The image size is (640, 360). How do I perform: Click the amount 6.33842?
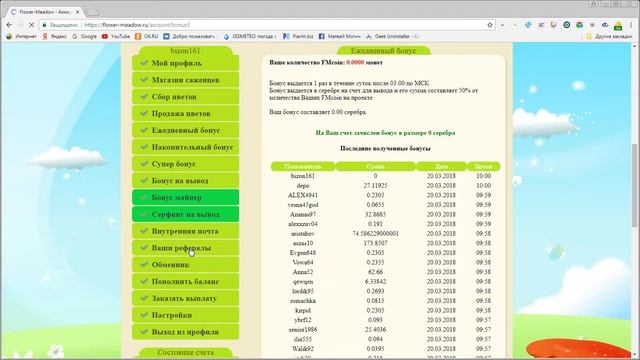click(375, 282)
